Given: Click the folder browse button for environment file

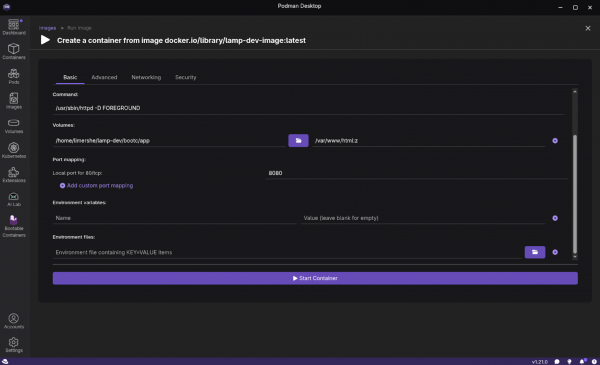Looking at the screenshot, I should click(535, 252).
